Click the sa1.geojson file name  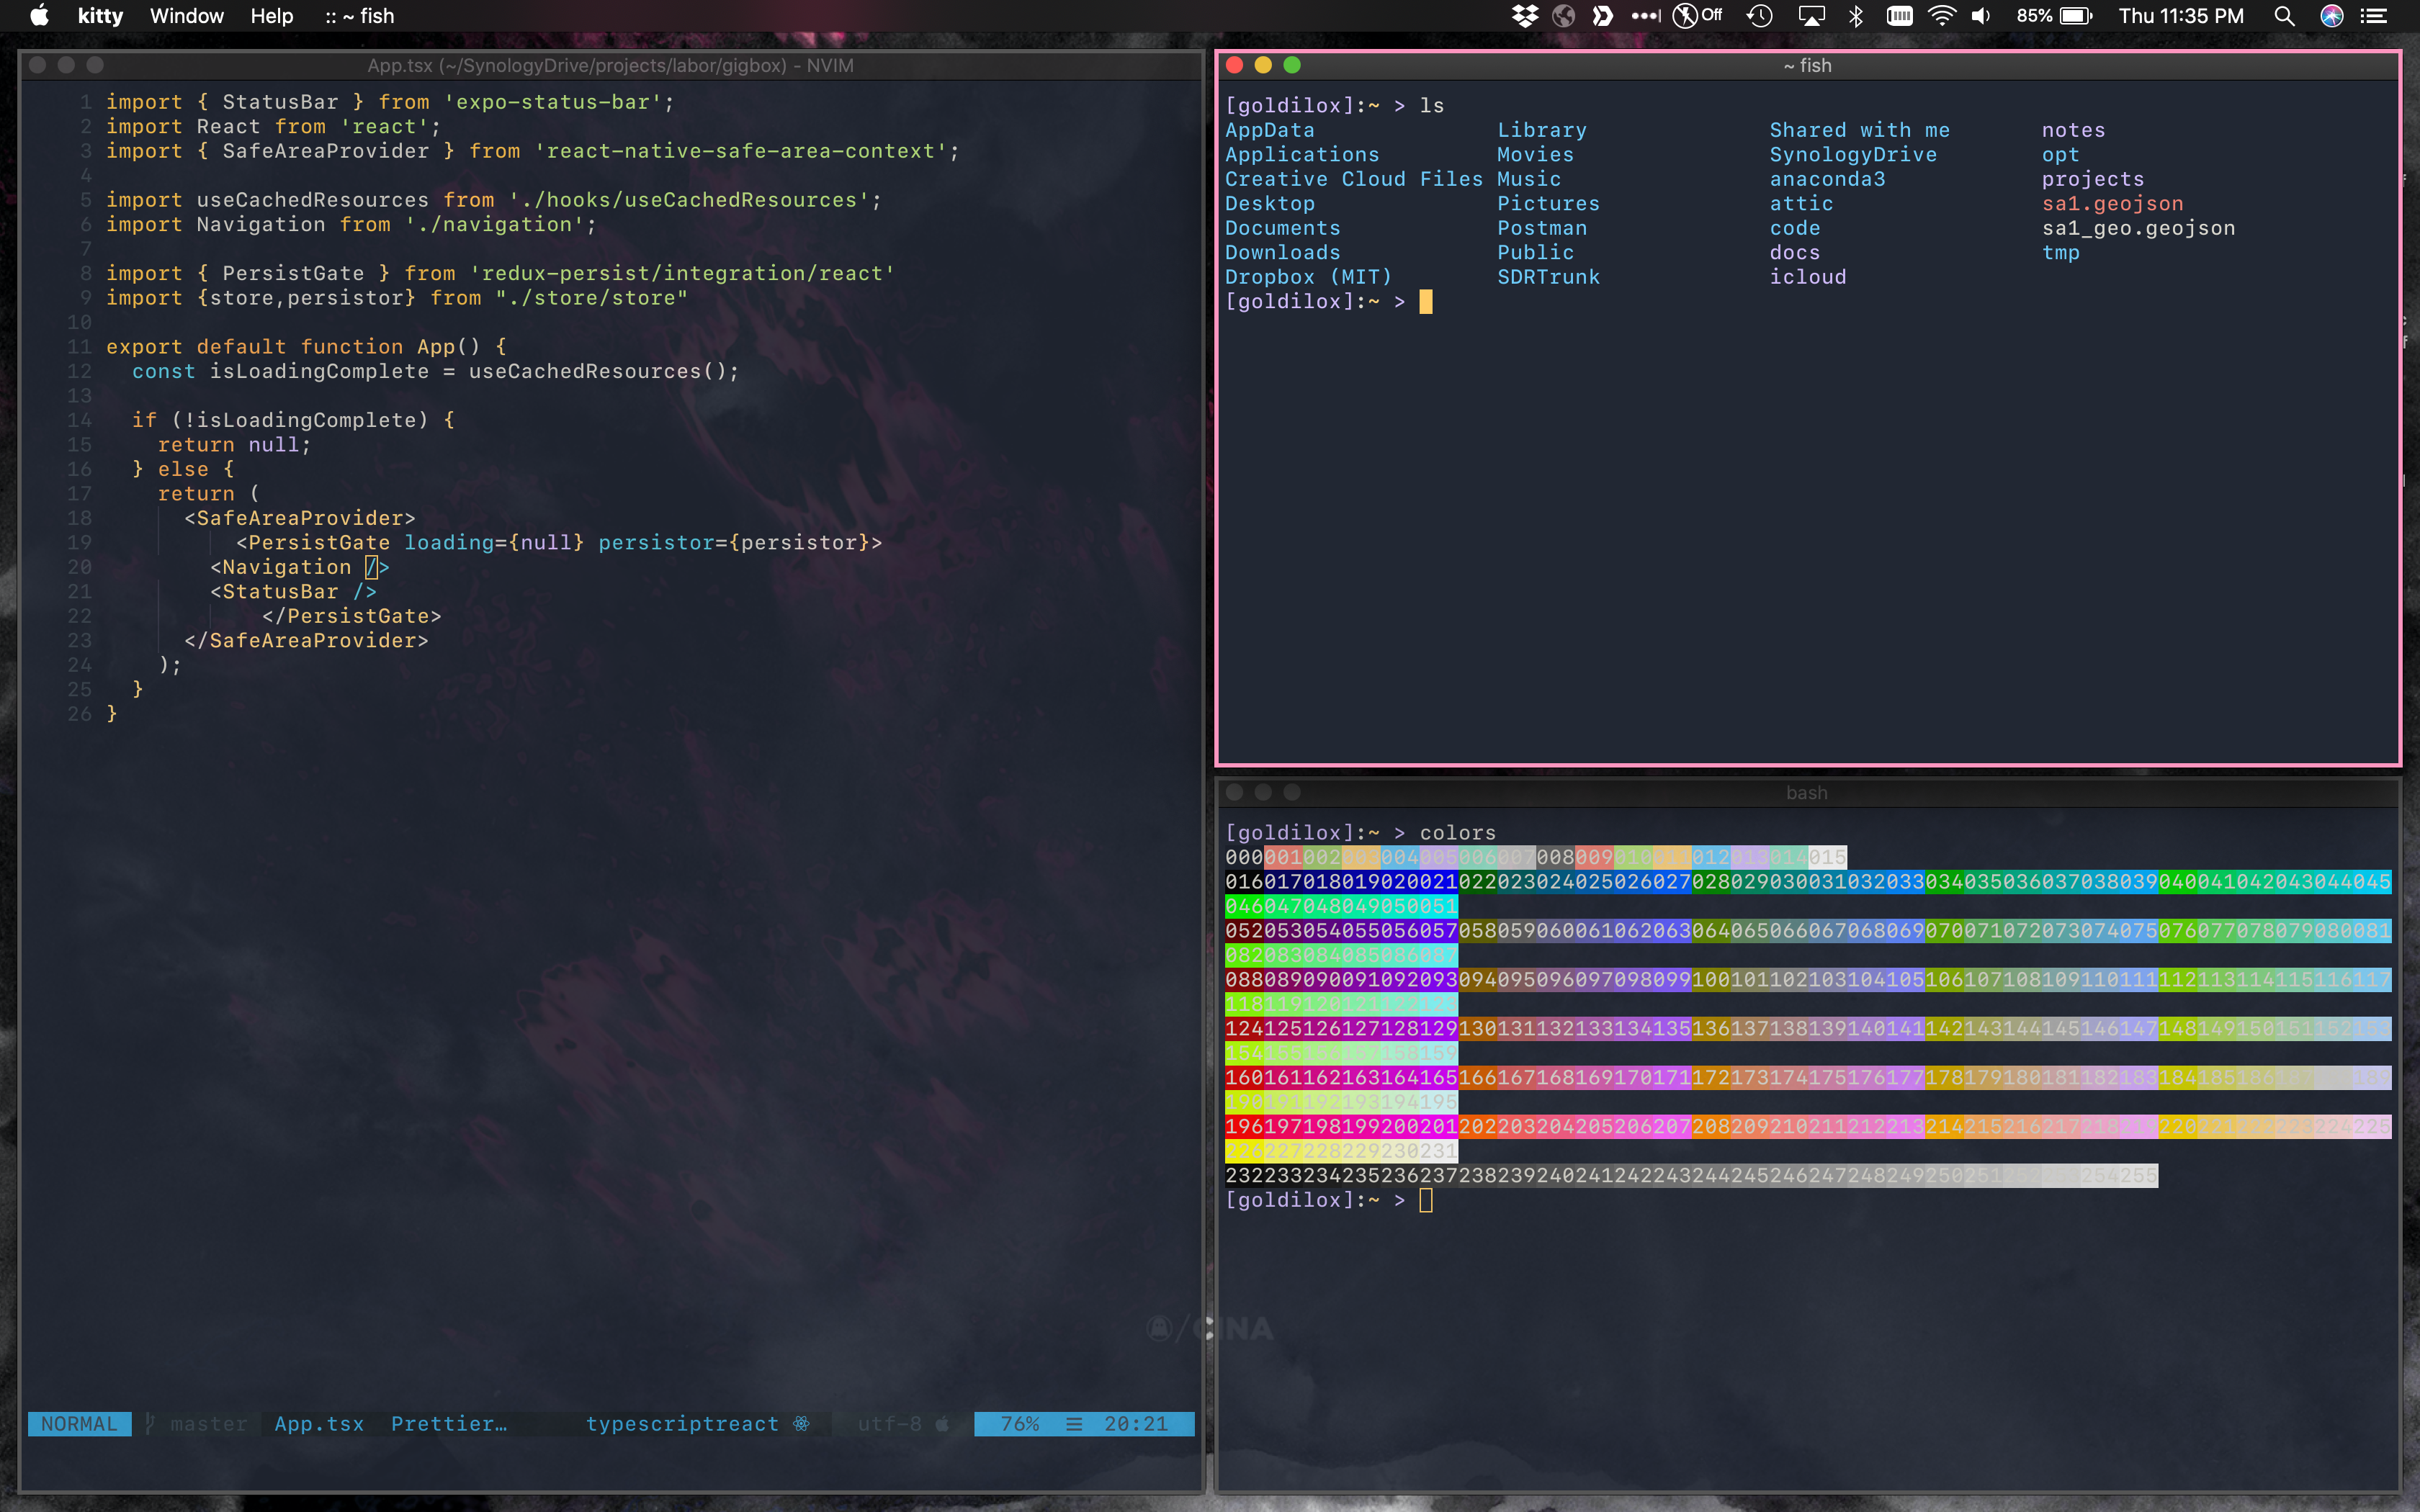tap(2112, 204)
